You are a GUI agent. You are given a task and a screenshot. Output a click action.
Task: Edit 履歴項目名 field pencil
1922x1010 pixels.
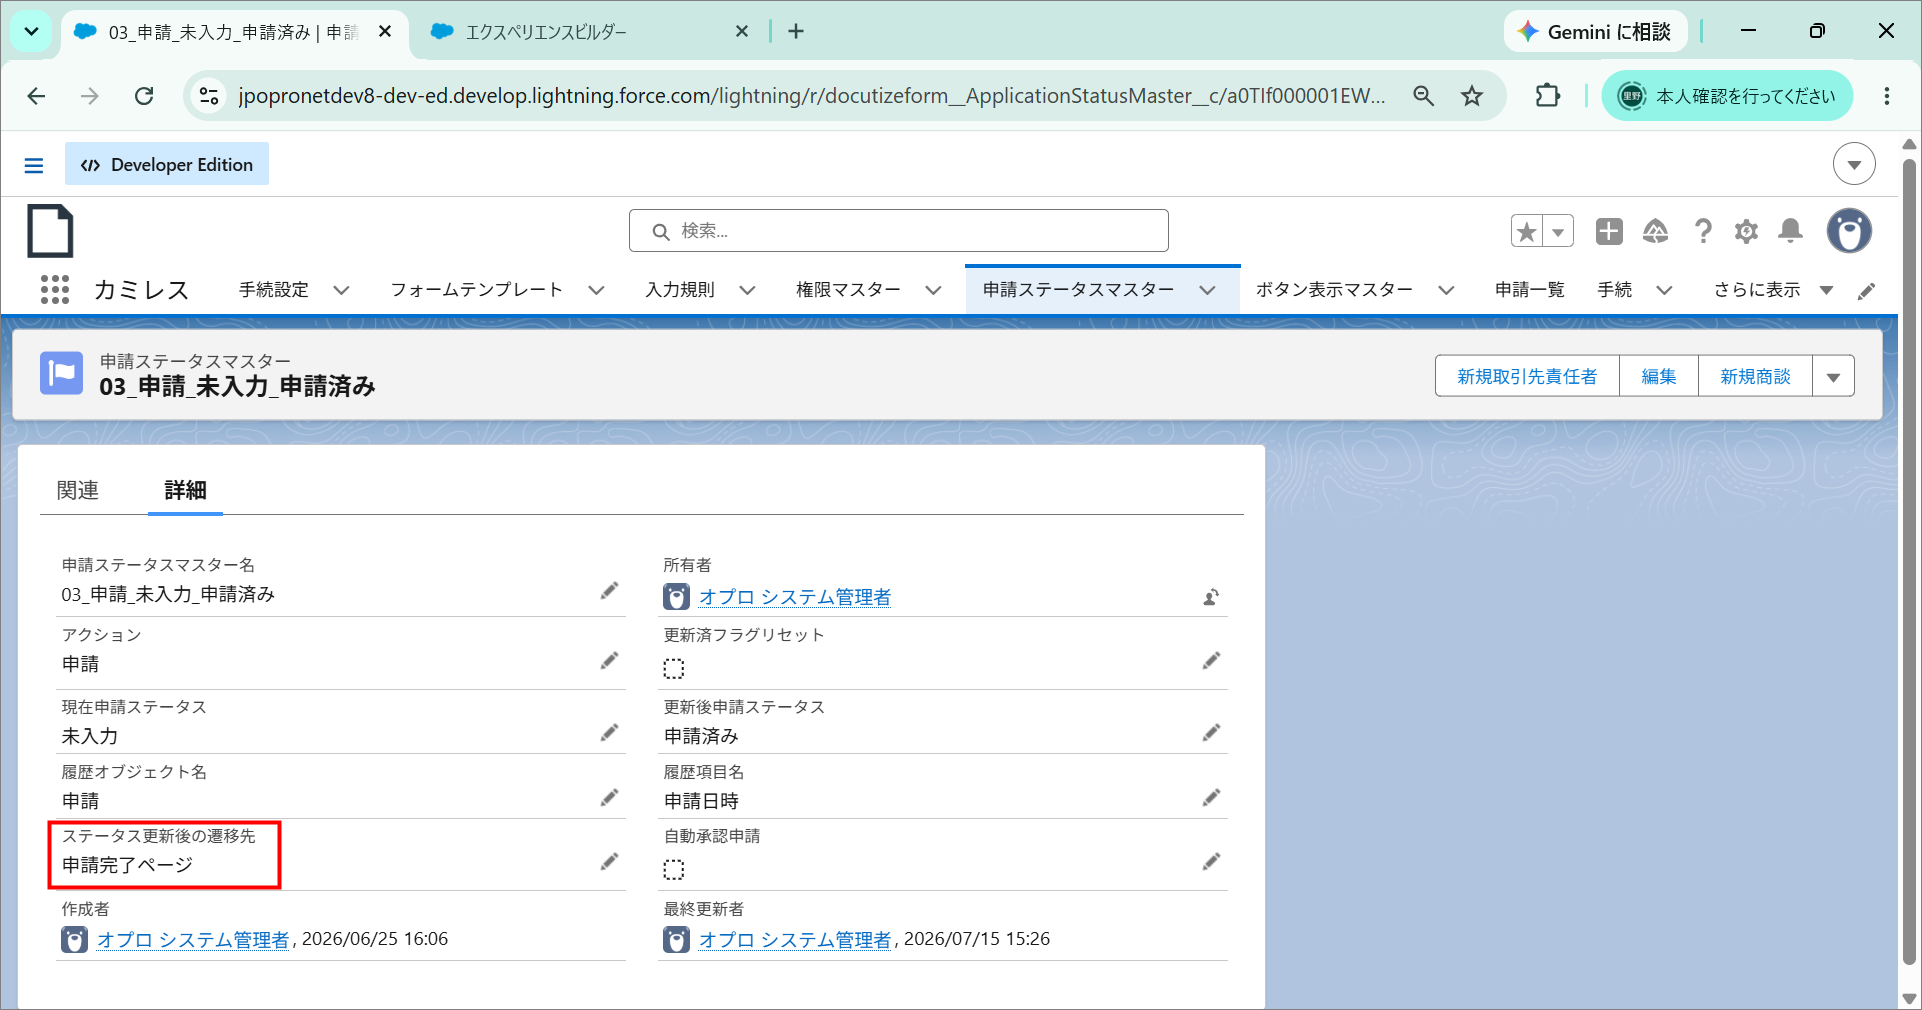pos(1211,797)
